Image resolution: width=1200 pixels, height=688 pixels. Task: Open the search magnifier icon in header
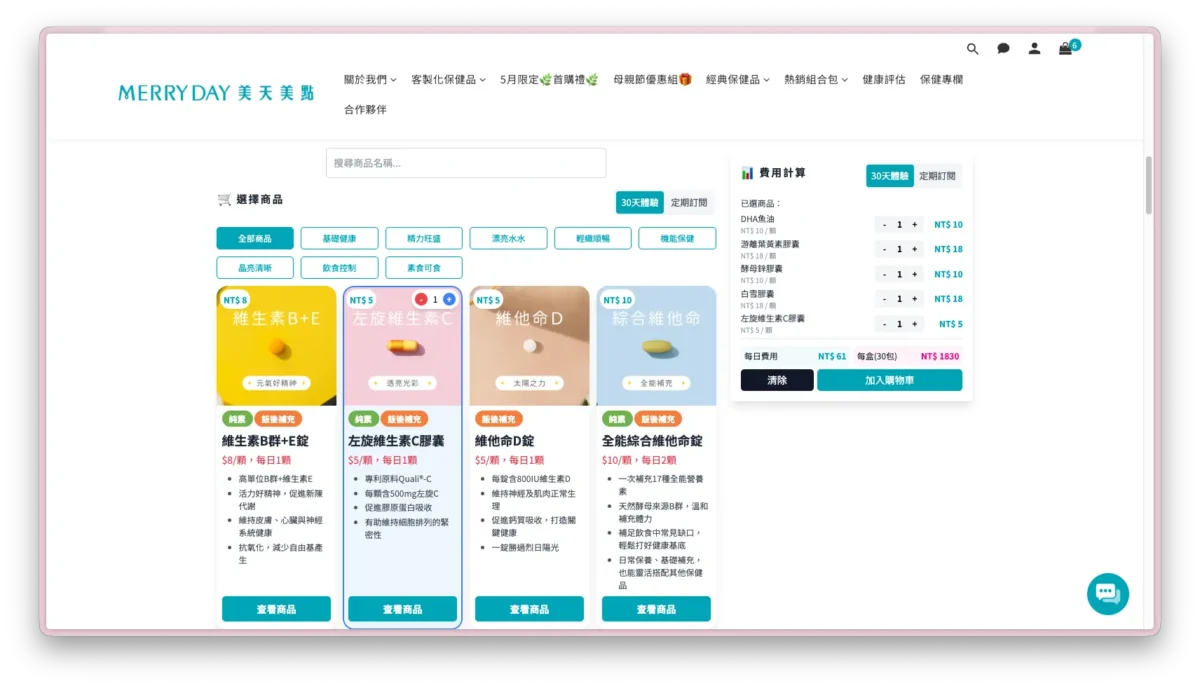[972, 48]
